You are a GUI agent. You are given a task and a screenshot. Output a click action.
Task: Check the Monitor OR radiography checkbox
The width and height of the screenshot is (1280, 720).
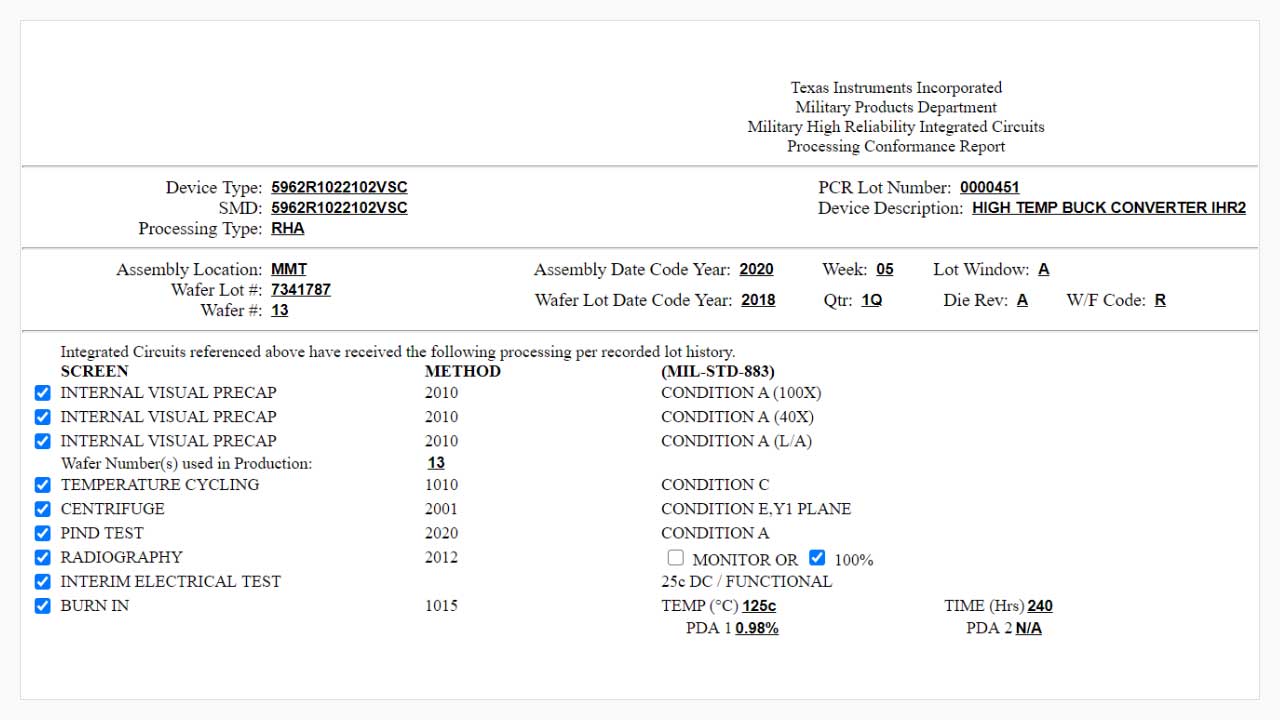point(676,558)
